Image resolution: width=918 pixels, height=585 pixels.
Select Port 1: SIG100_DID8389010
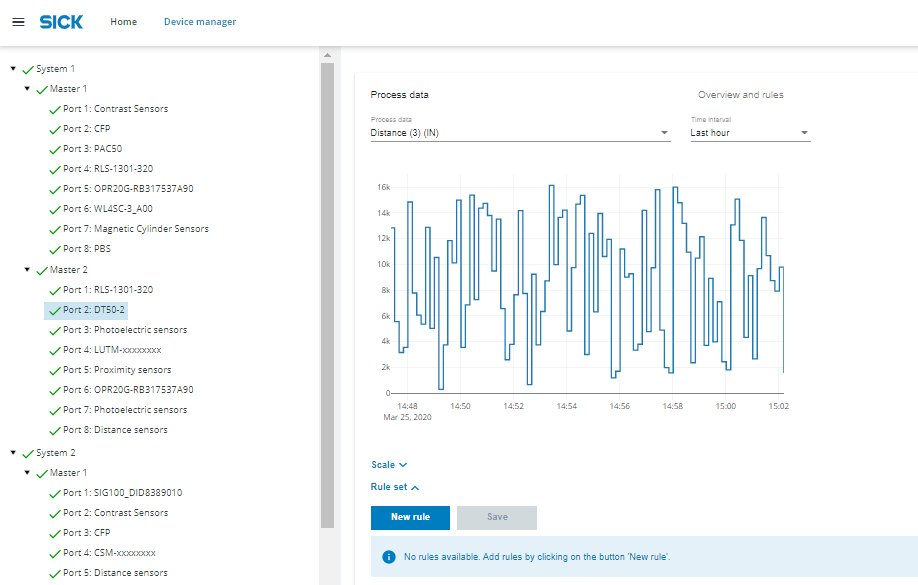pyautogui.click(x=122, y=493)
